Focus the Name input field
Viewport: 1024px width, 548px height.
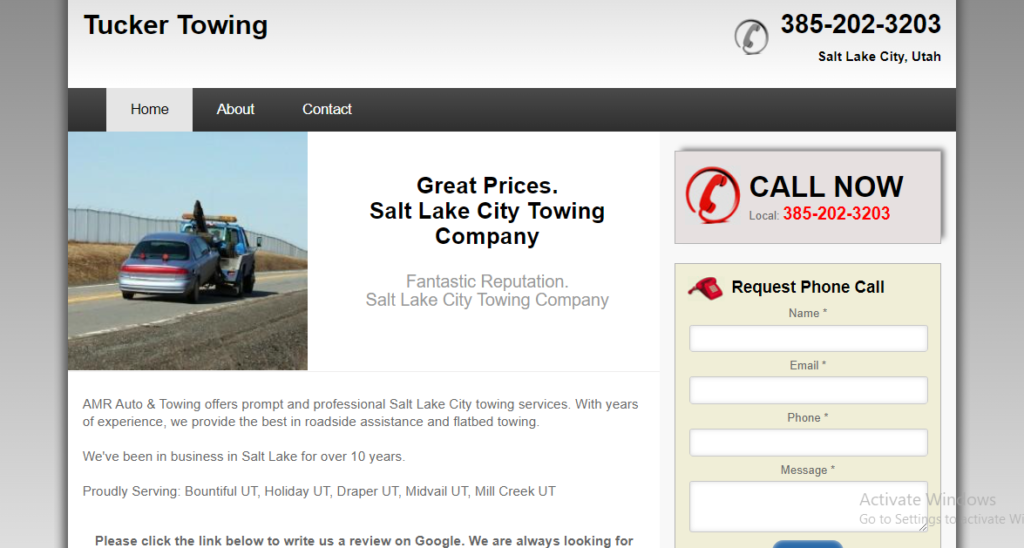click(808, 338)
